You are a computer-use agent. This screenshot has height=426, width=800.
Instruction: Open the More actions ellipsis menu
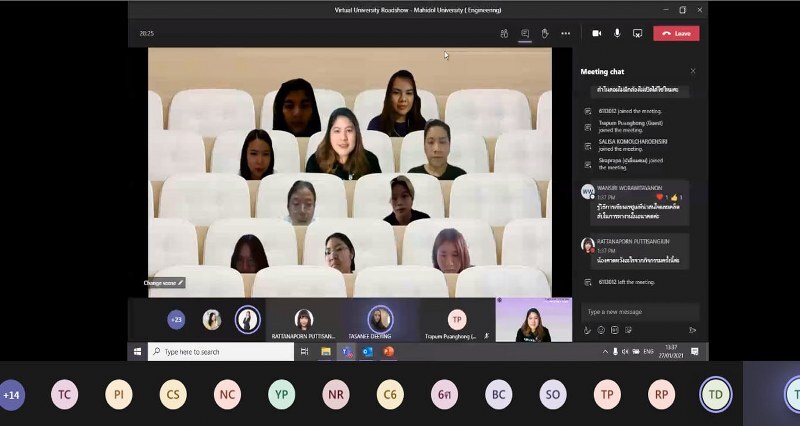566,33
